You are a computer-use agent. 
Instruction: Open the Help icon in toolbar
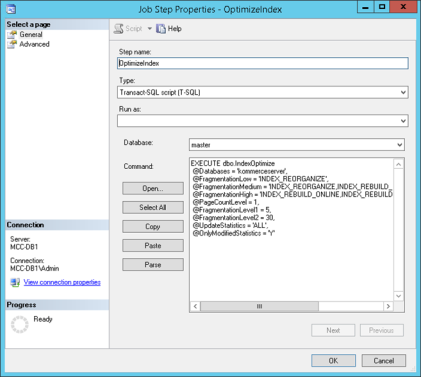(161, 29)
